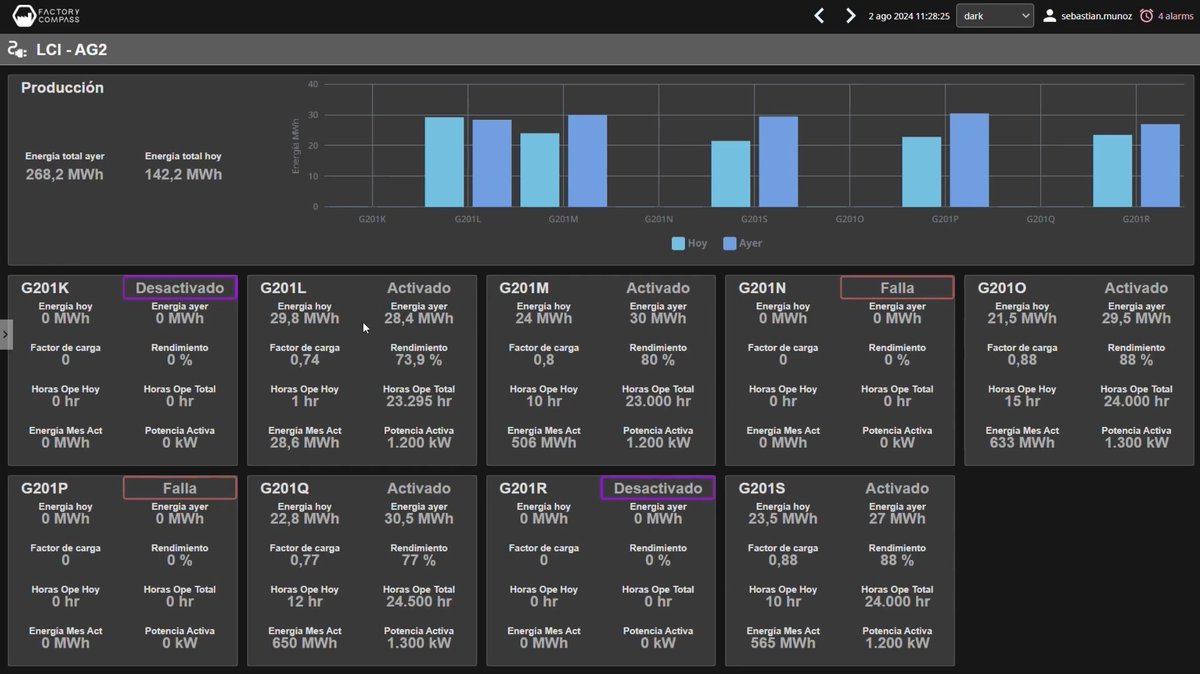The width and height of the screenshot is (1200, 674).
Task: Select the G201O card title
Action: [1003, 288]
